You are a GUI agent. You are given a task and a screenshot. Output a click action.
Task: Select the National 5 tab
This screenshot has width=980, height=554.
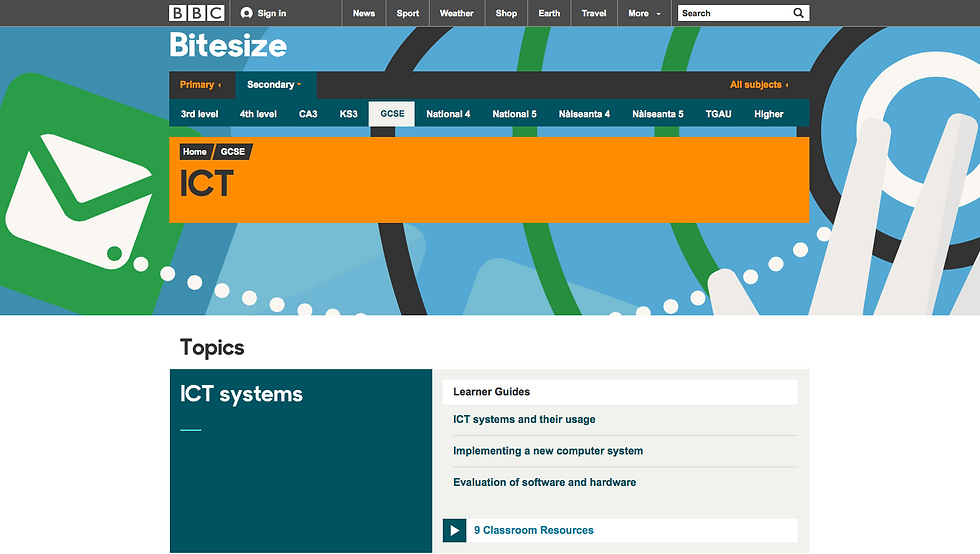pos(514,114)
